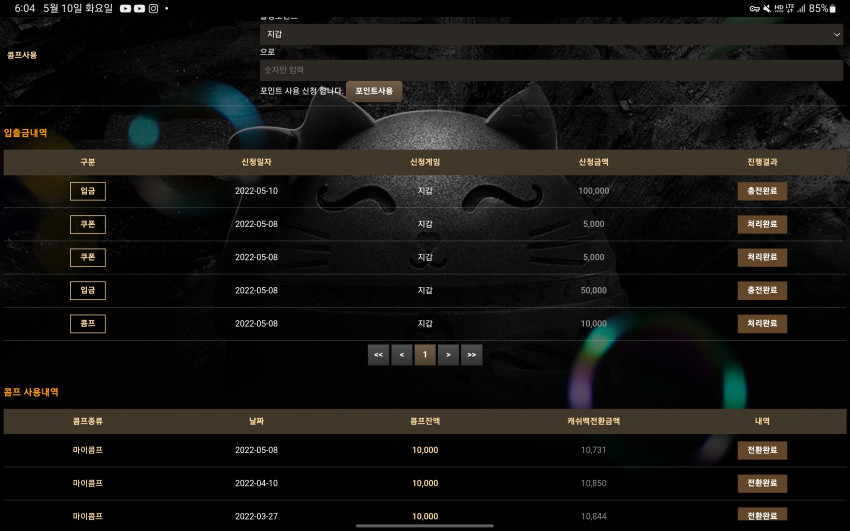The width and height of the screenshot is (850, 531).
Task: Click the 내역 column header
Action: click(762, 421)
